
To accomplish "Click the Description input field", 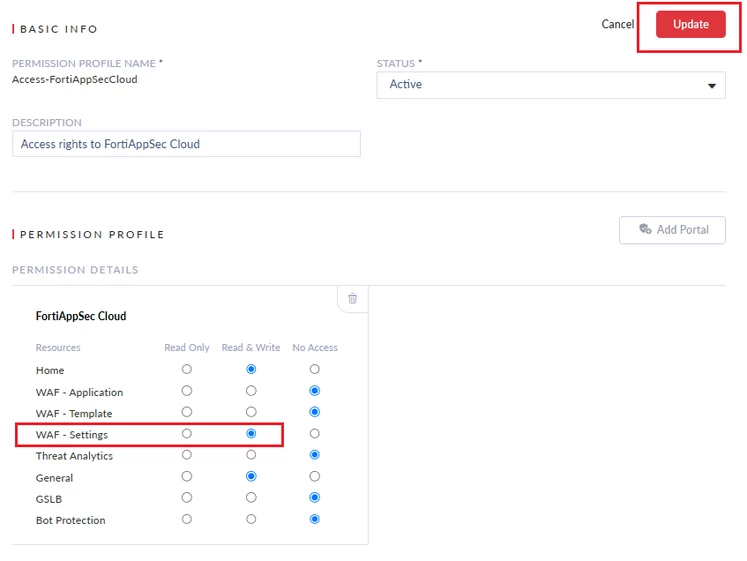I will pyautogui.click(x=186, y=144).
